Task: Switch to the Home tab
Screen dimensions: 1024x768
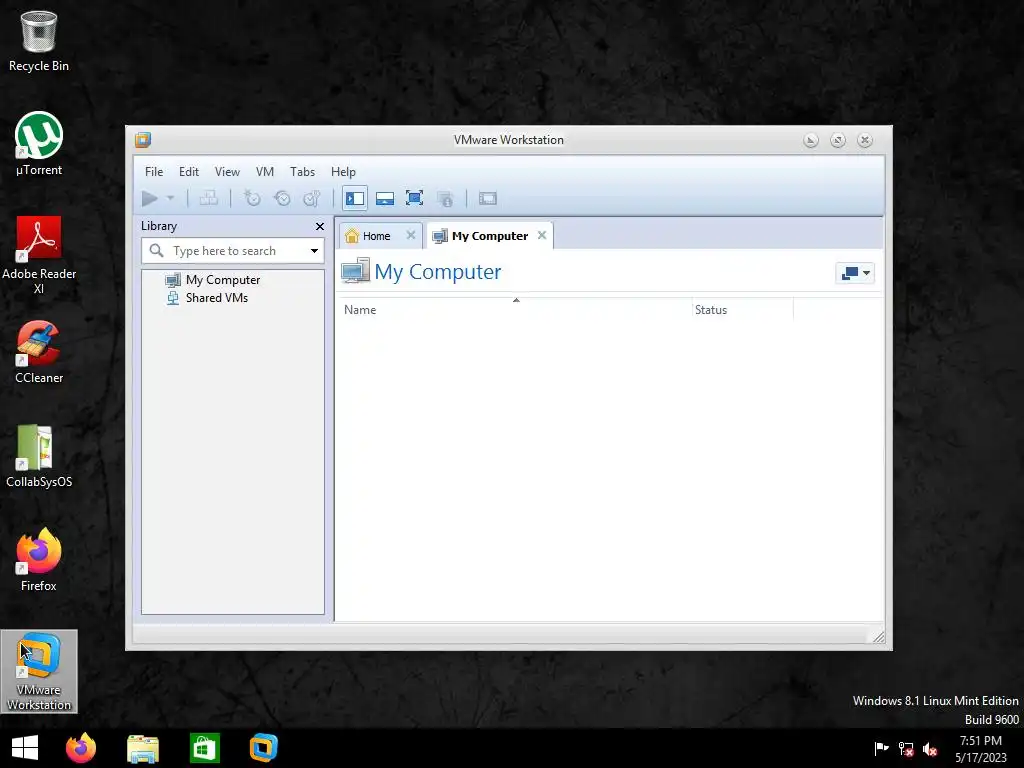Action: pos(376,236)
